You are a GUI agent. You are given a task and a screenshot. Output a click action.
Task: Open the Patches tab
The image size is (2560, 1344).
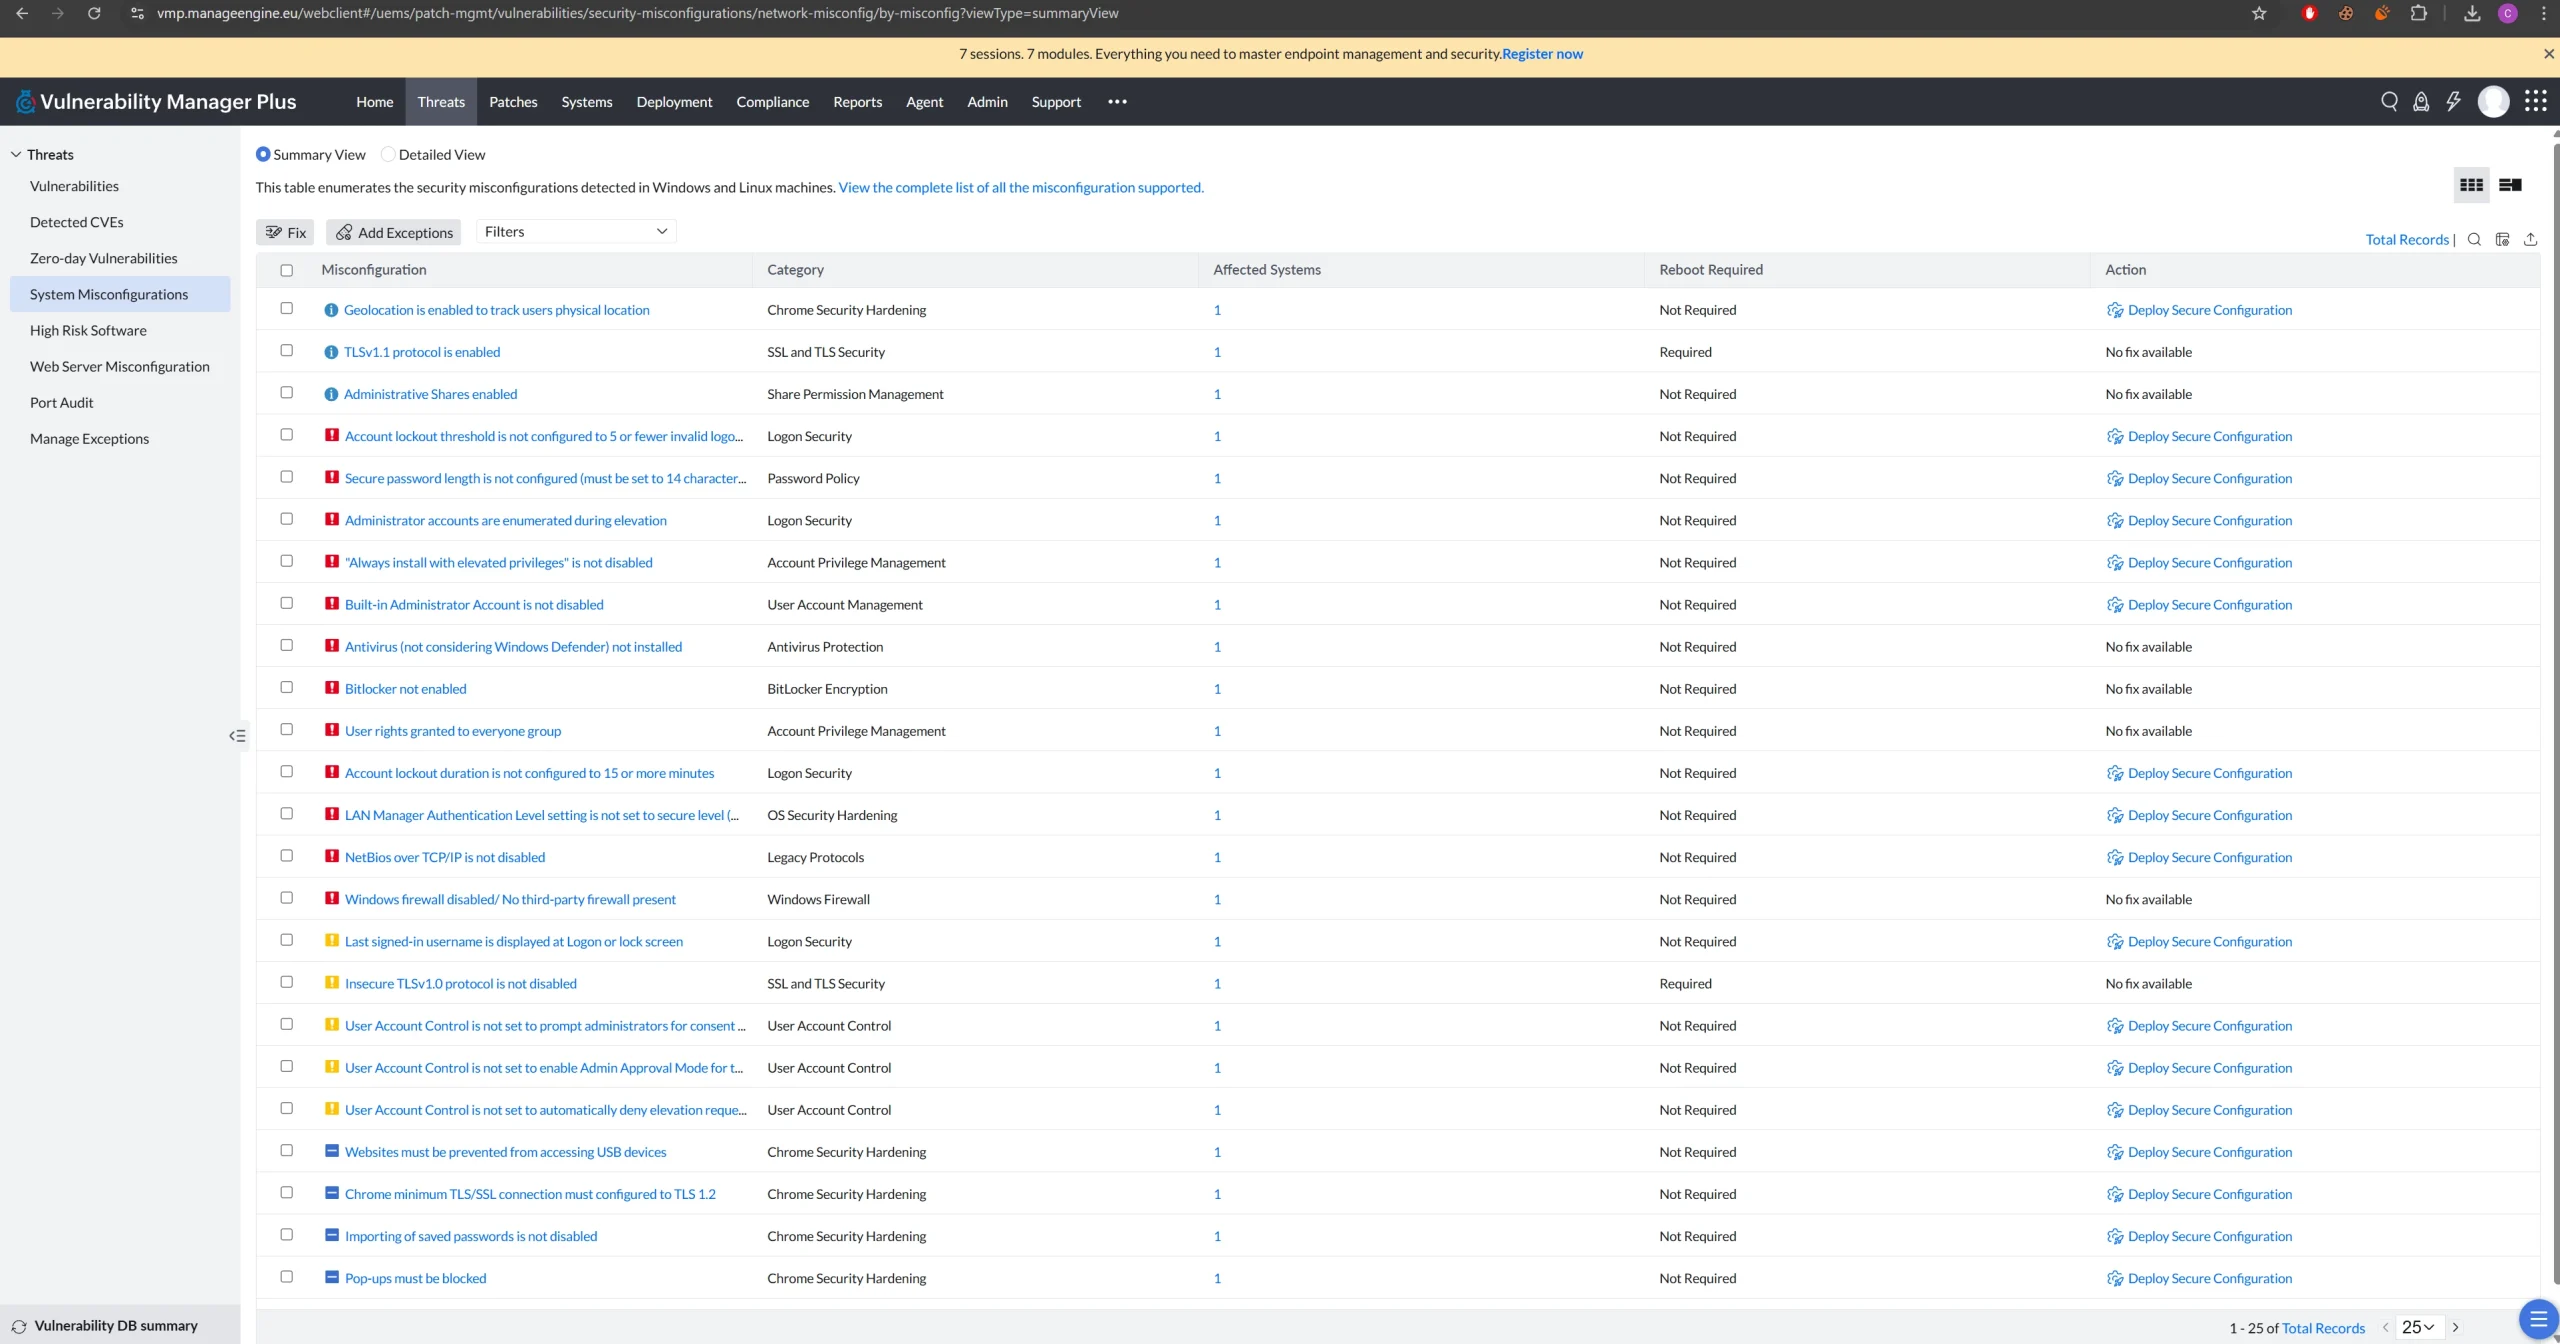pos(513,101)
